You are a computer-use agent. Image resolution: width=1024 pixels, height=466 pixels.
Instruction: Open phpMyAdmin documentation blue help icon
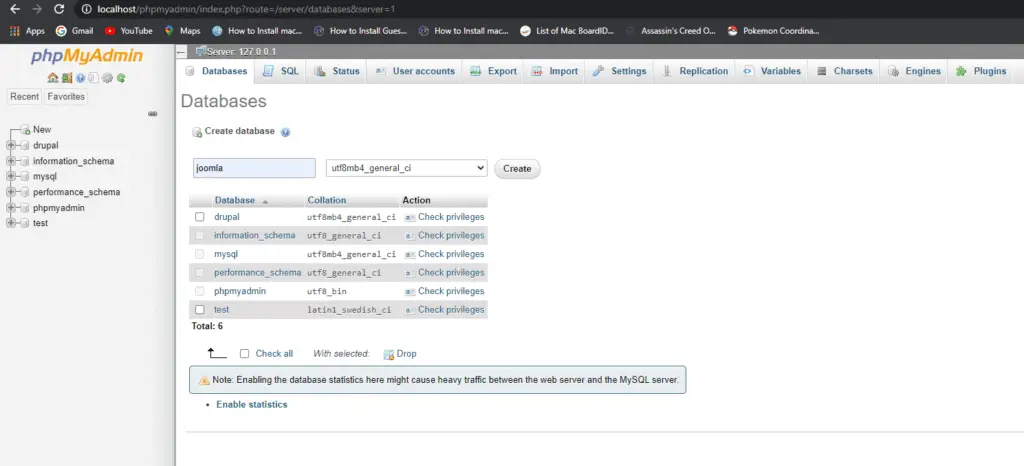tap(80, 78)
